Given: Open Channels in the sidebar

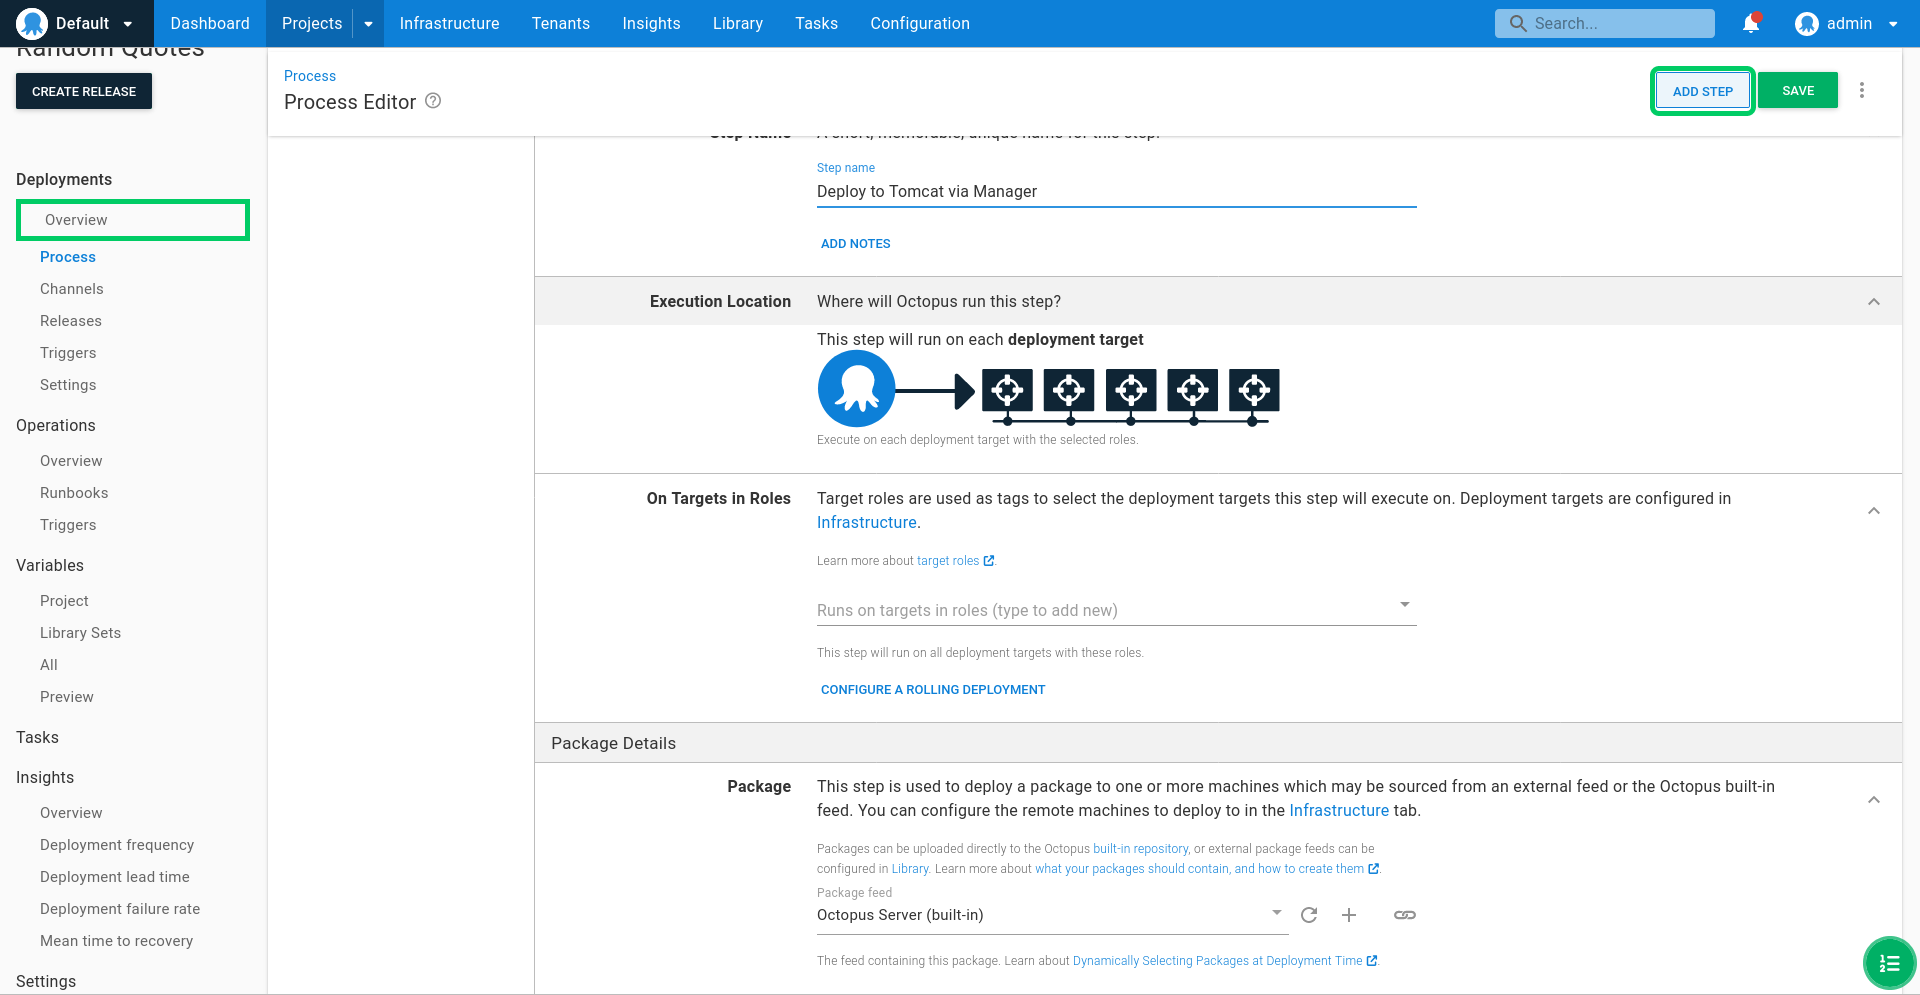Looking at the screenshot, I should click(72, 289).
